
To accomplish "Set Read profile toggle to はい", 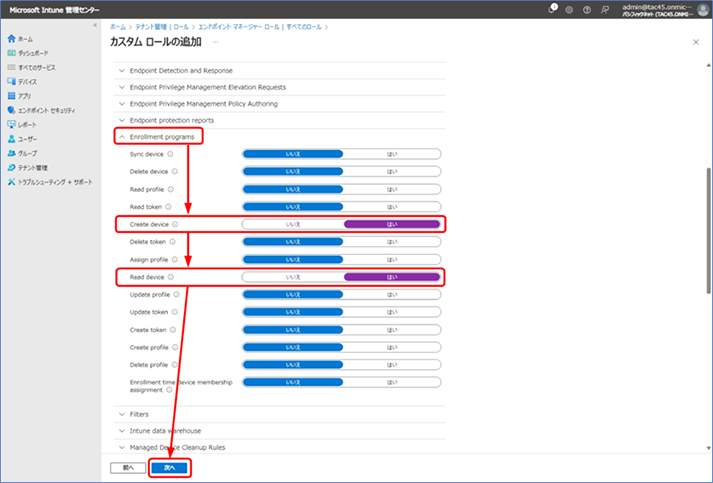I will click(392, 189).
